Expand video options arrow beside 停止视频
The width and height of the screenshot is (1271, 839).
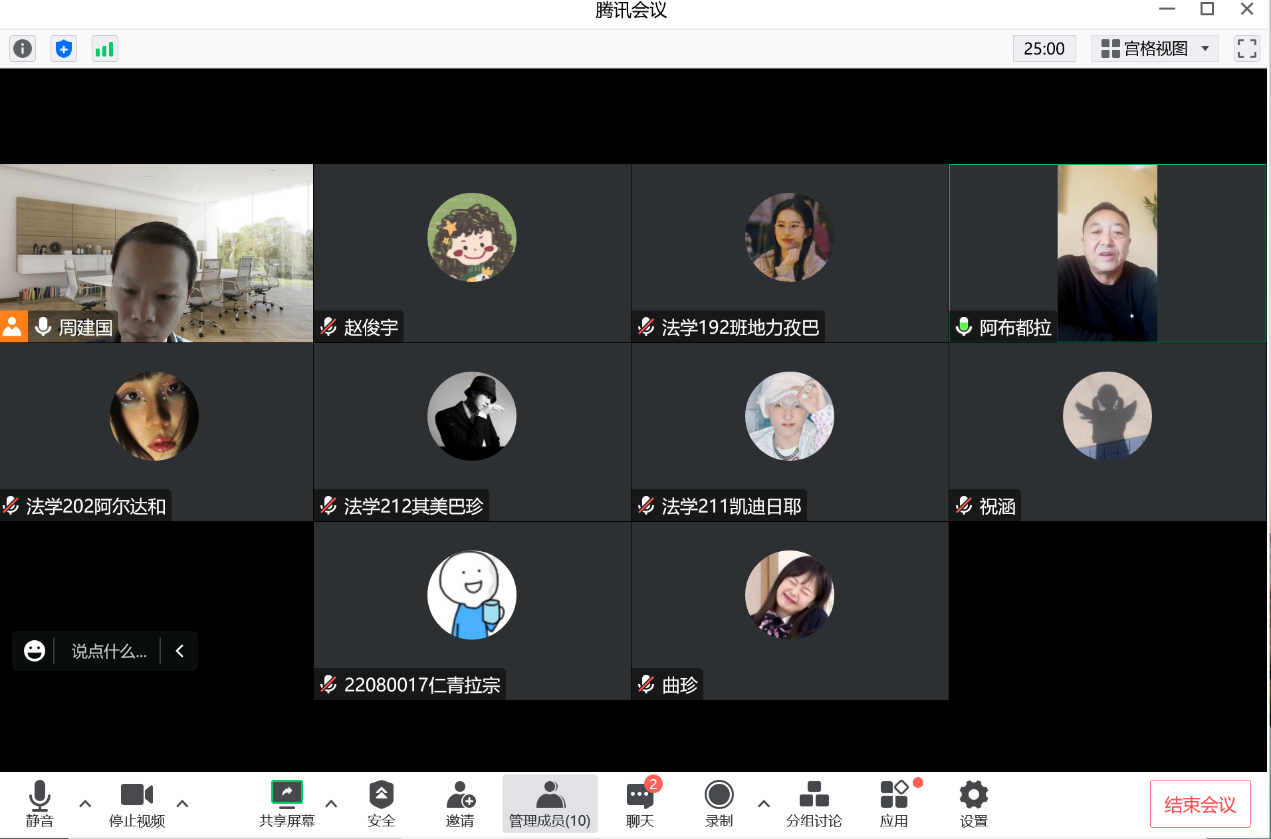pyautogui.click(x=182, y=803)
